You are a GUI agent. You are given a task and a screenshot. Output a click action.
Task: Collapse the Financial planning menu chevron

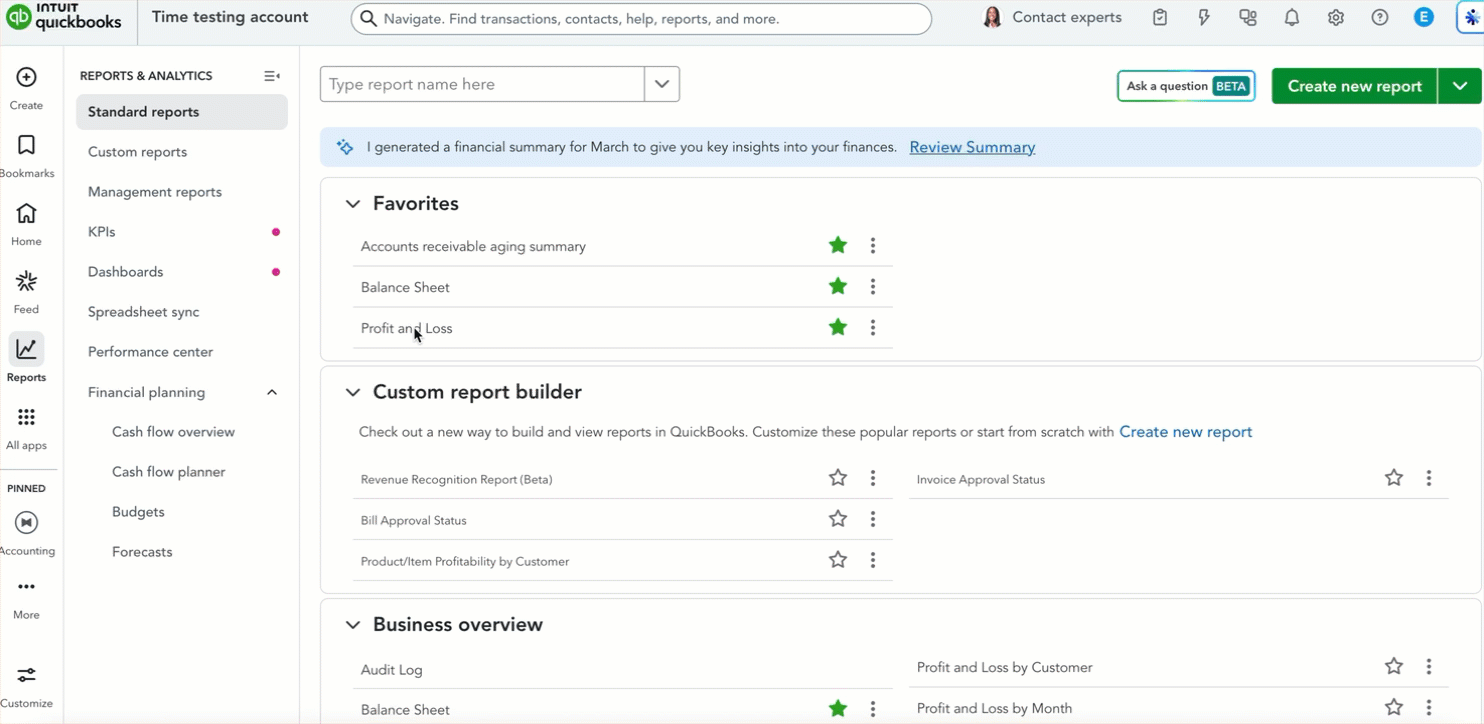click(272, 392)
